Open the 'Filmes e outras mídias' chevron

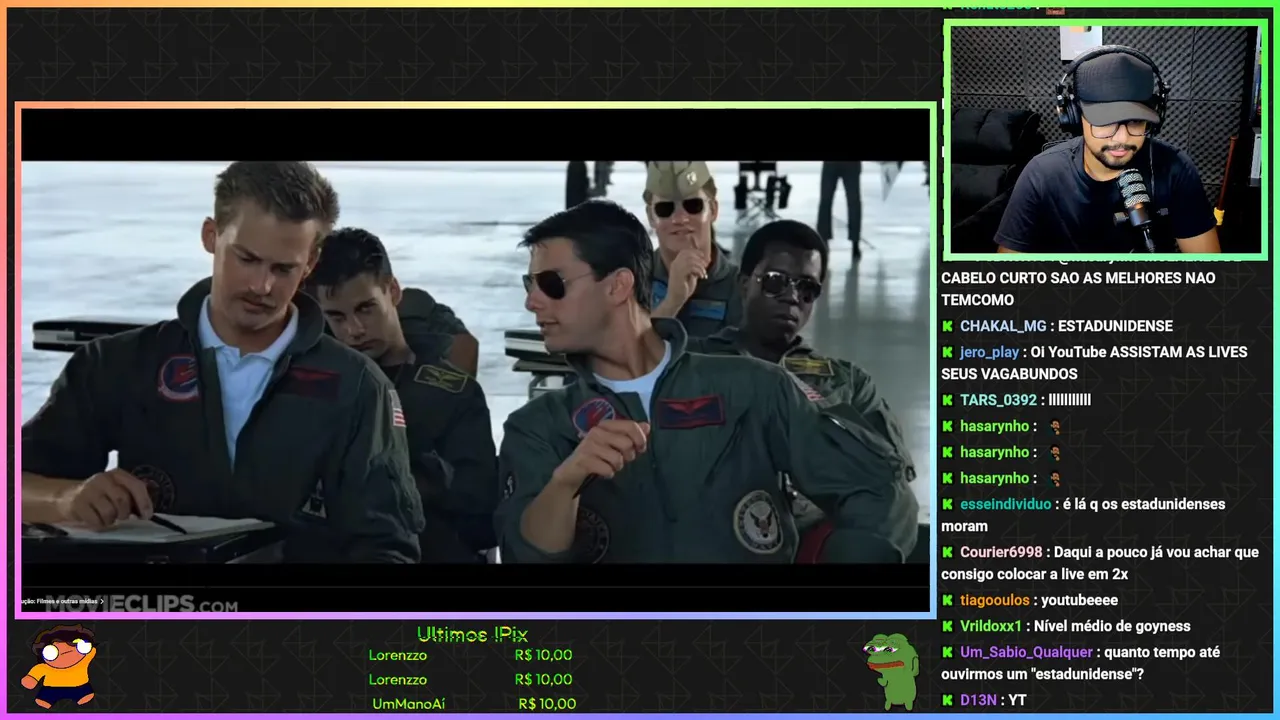pyautogui.click(x=102, y=601)
